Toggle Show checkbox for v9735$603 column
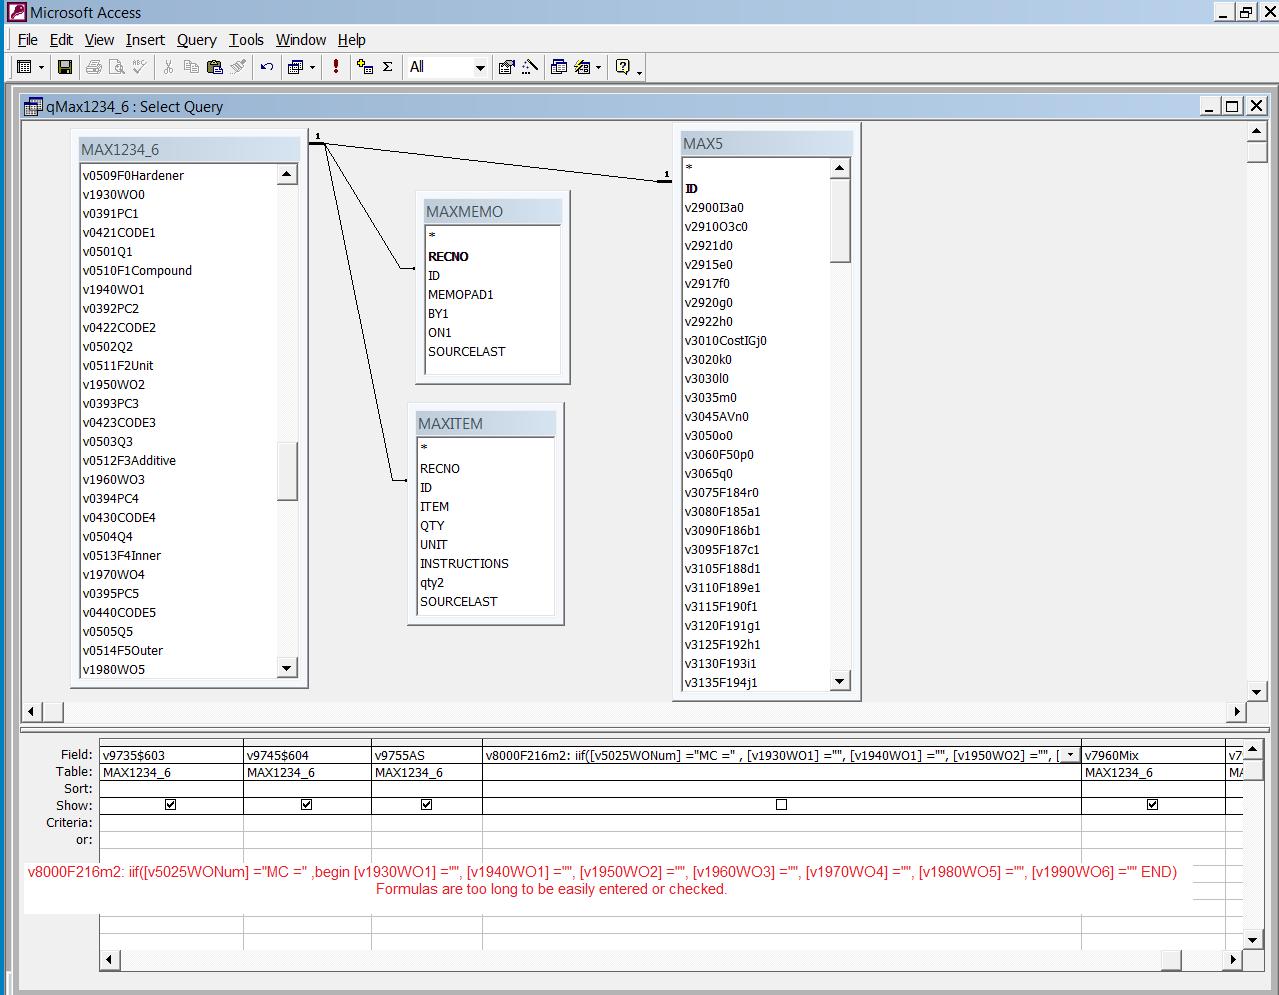1279x995 pixels. [x=171, y=805]
